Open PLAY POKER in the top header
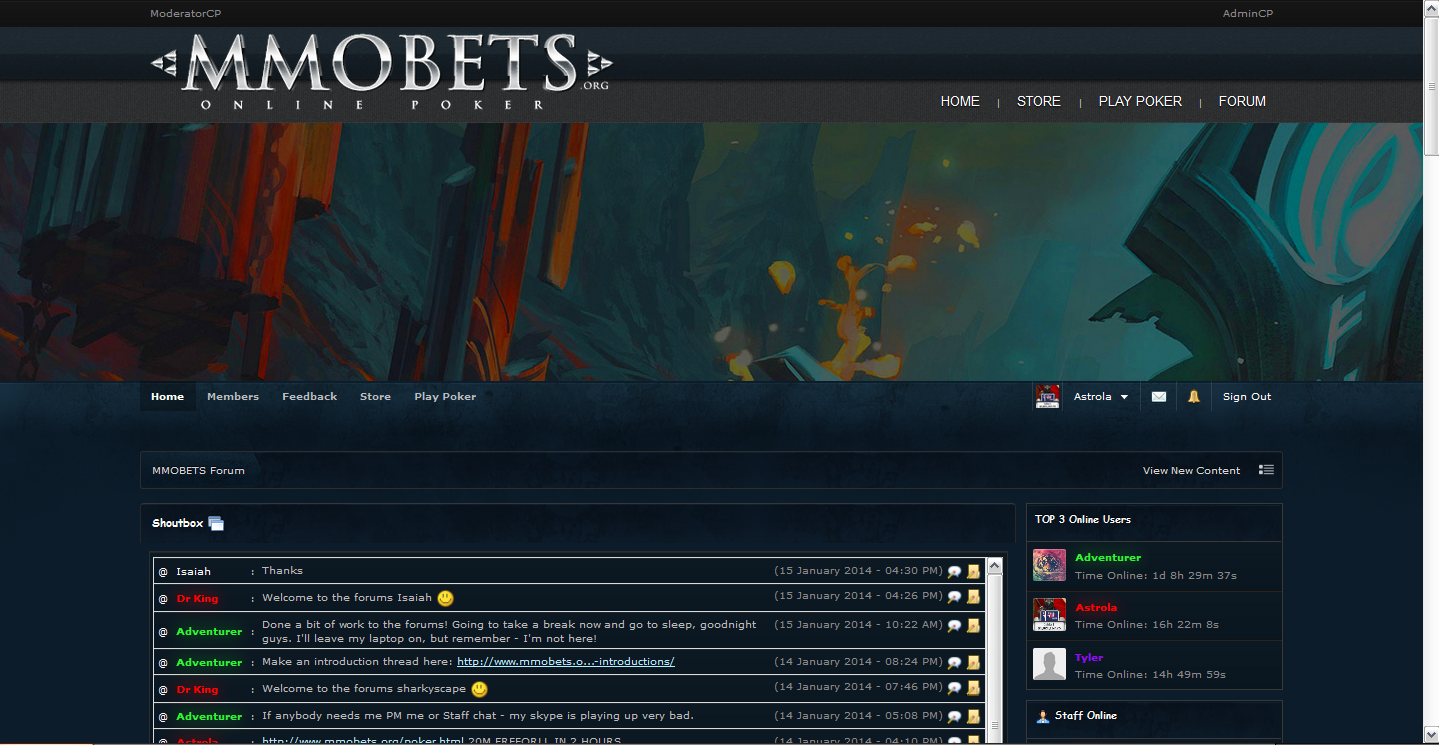Viewport: 1439px width, 745px height. pos(1140,101)
